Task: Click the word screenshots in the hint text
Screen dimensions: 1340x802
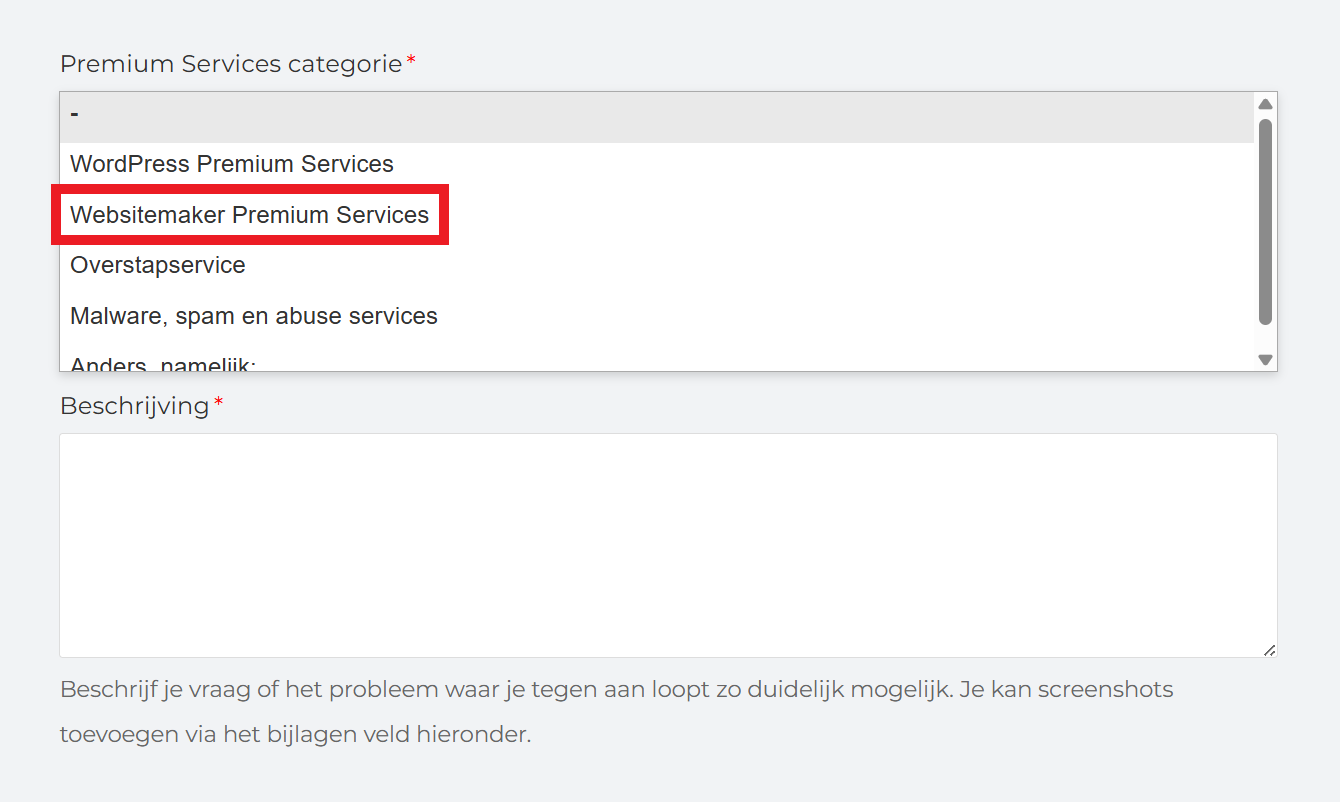Action: pos(1108,689)
